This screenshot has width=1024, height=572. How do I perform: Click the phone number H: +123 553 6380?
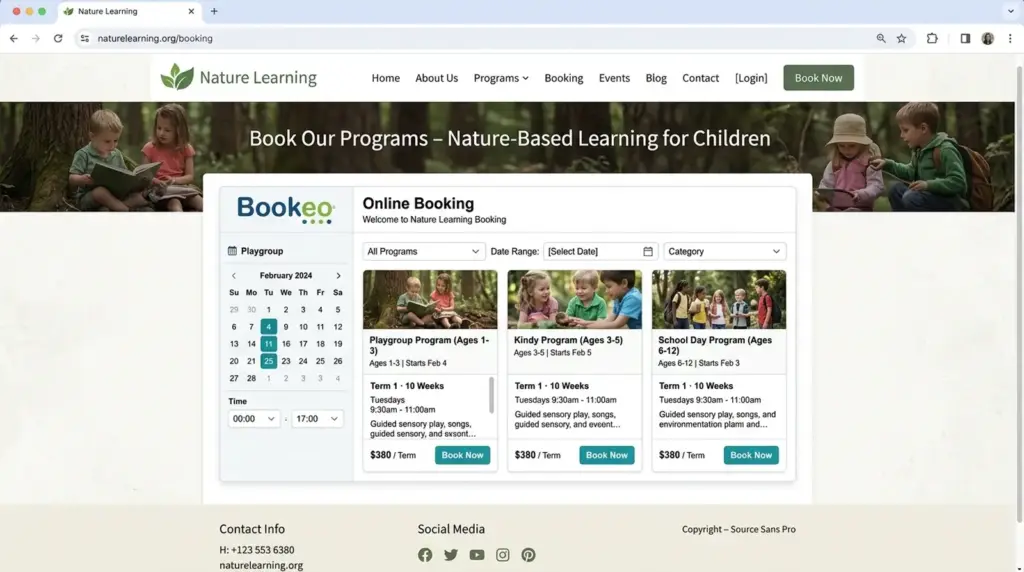coord(257,550)
